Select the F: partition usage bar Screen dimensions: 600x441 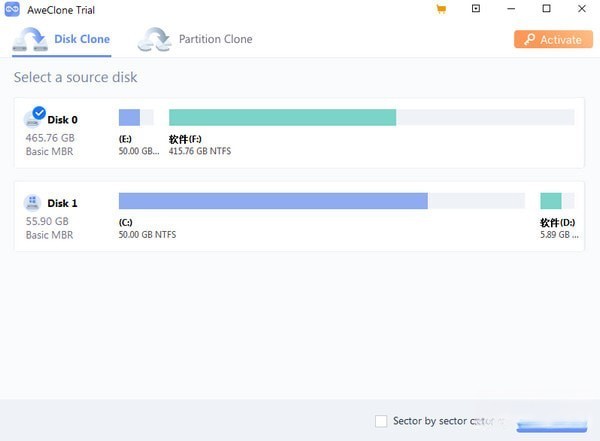[372, 118]
